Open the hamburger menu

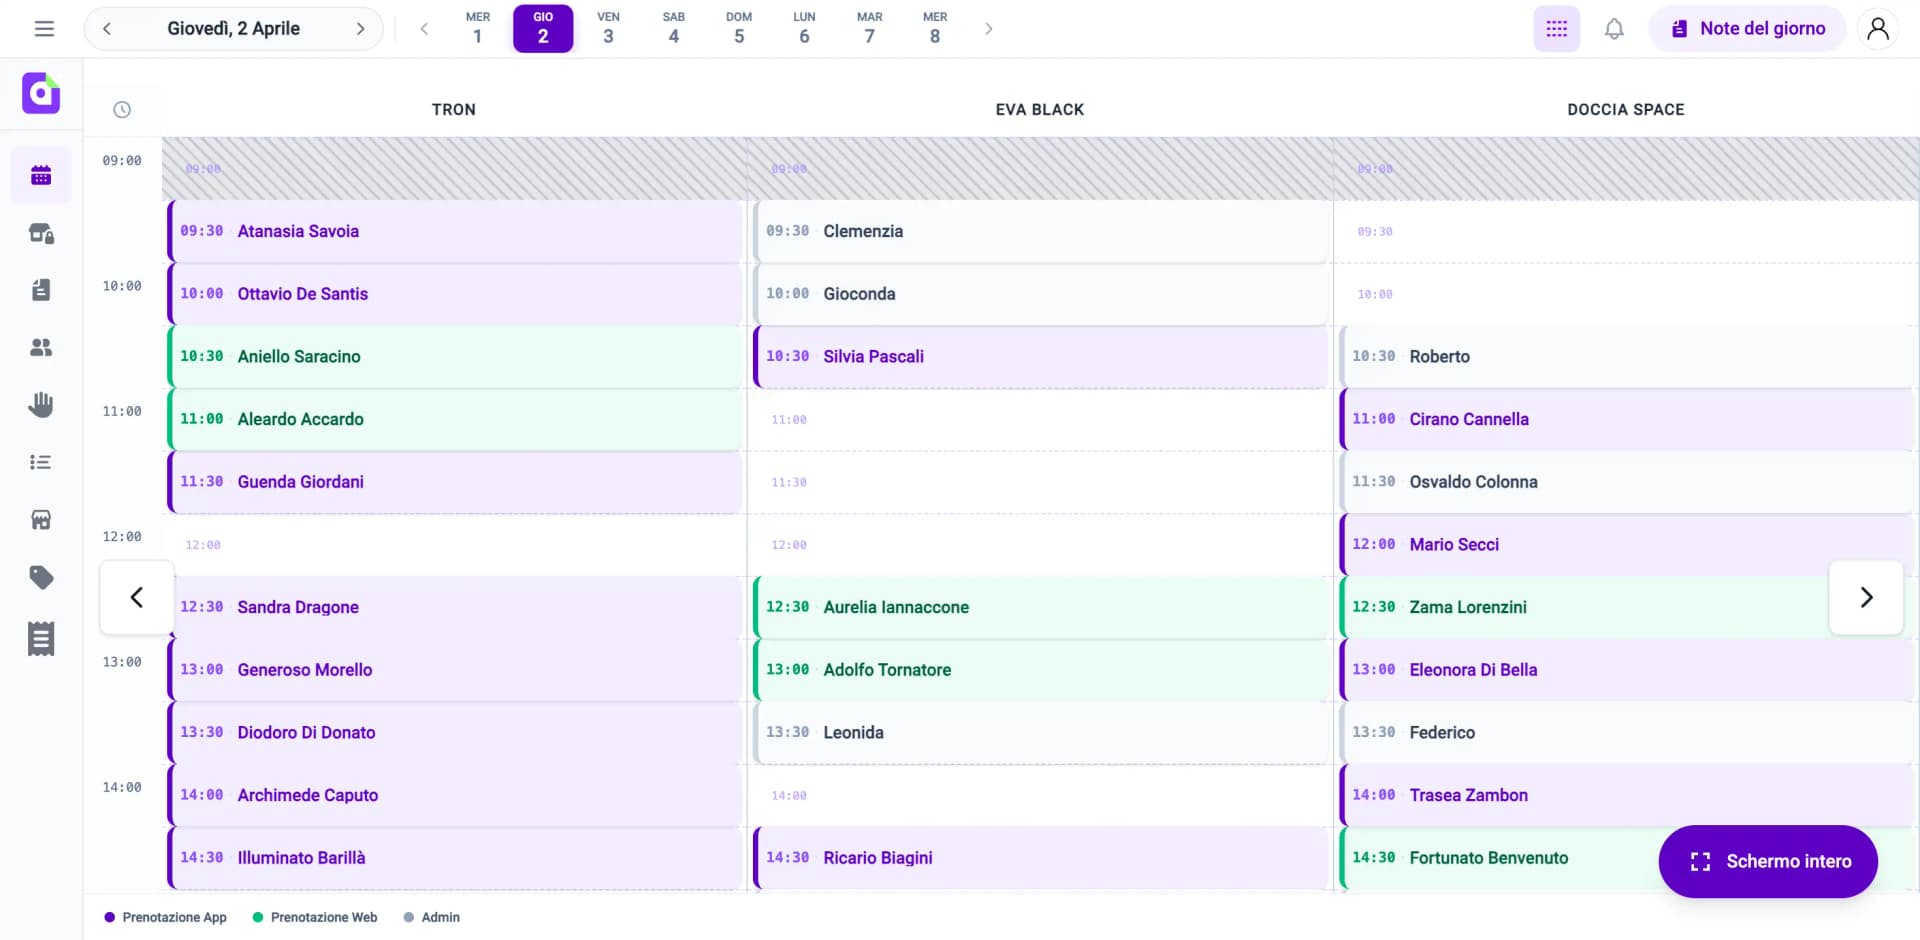(x=44, y=29)
